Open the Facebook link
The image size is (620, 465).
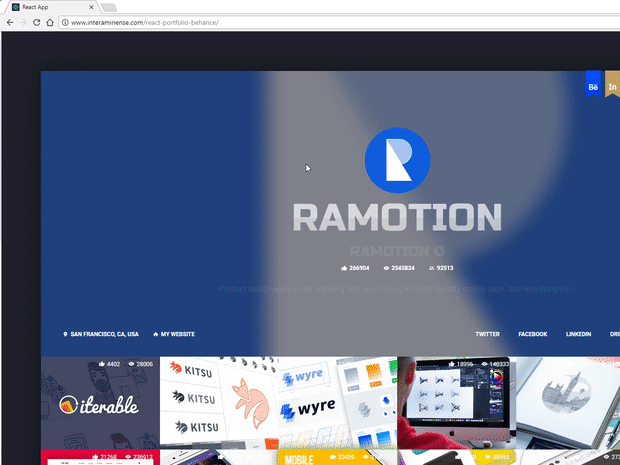tap(533, 334)
